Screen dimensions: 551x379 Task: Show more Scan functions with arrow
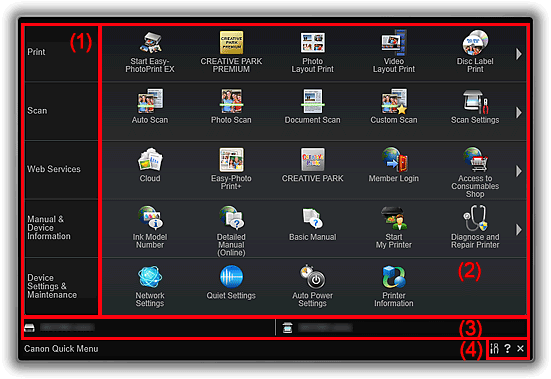pyautogui.click(x=519, y=112)
